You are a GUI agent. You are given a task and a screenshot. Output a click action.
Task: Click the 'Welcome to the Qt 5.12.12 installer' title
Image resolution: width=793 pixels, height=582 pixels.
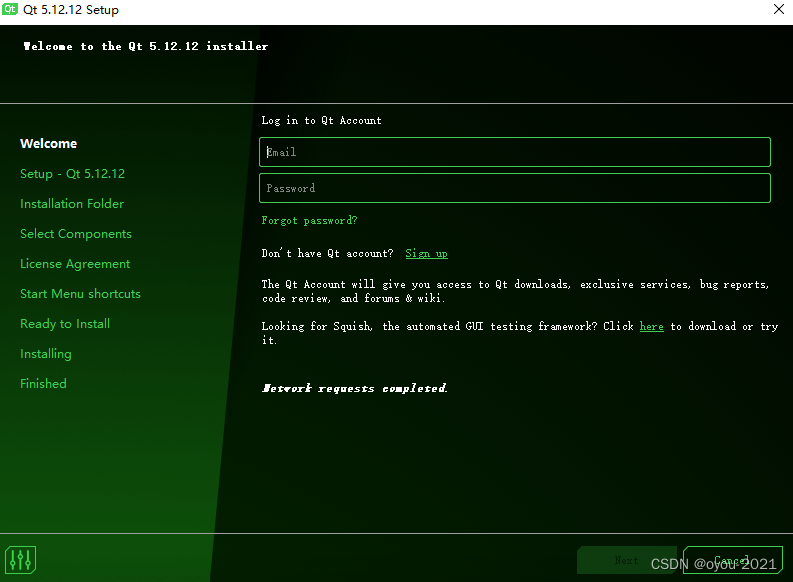click(146, 46)
